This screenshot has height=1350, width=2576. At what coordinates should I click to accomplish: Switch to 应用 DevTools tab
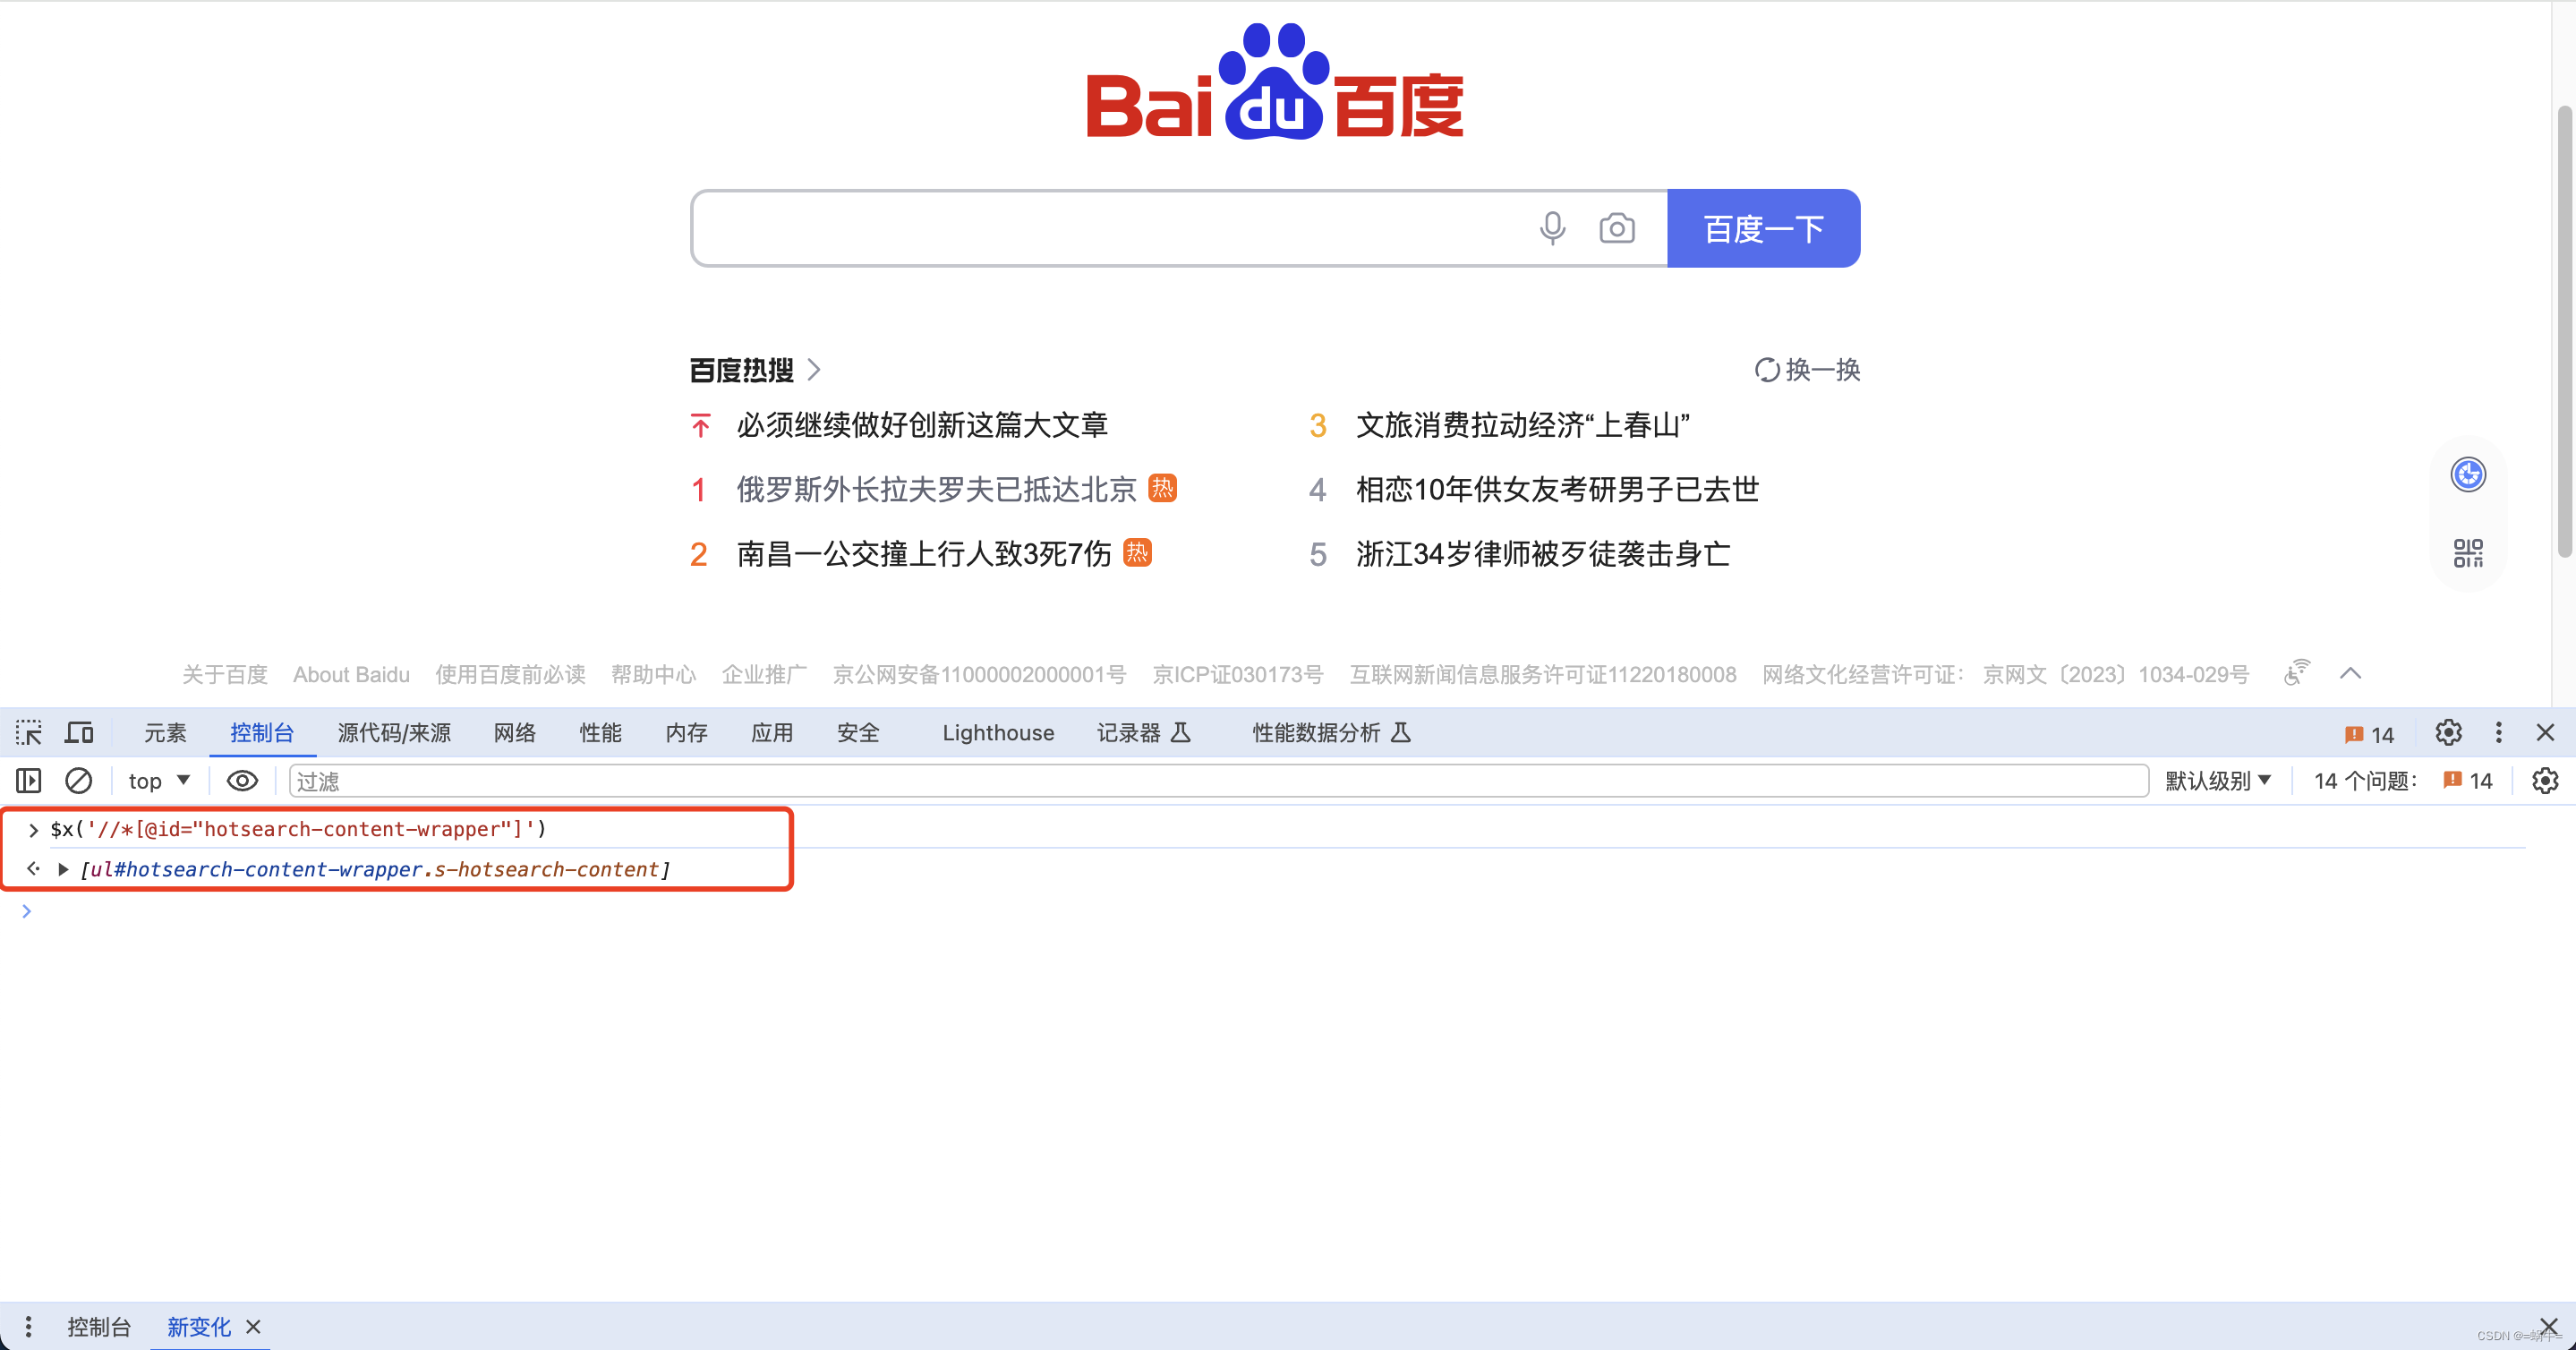tap(772, 733)
